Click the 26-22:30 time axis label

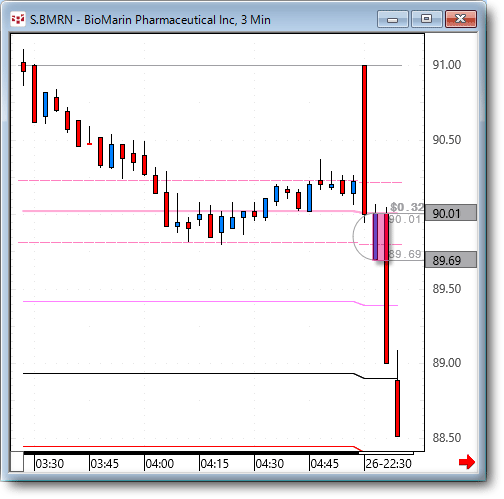click(x=389, y=464)
